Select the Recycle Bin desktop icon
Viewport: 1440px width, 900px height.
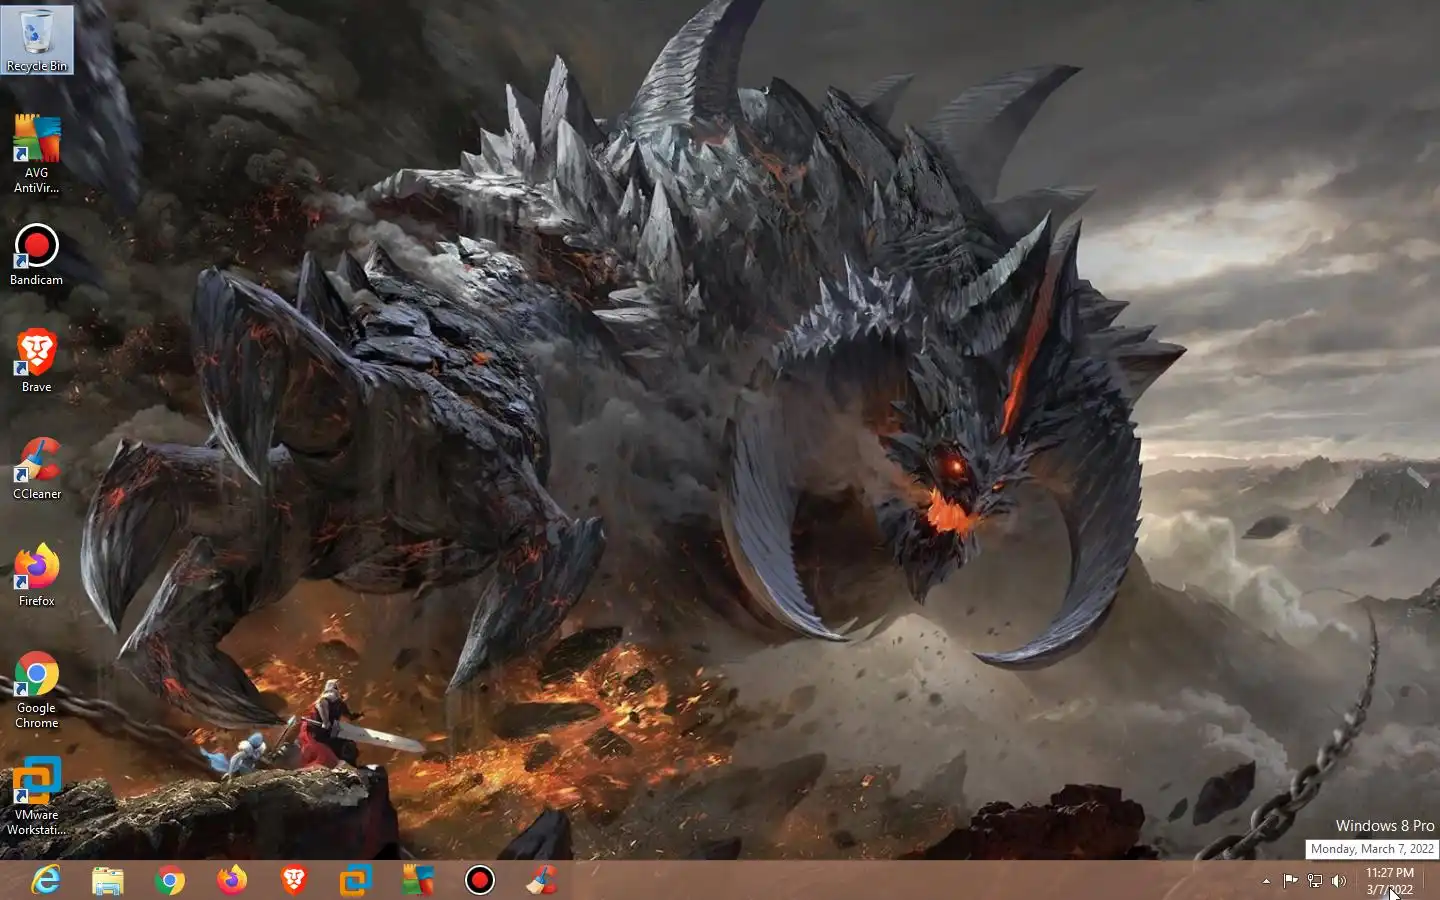point(37,40)
